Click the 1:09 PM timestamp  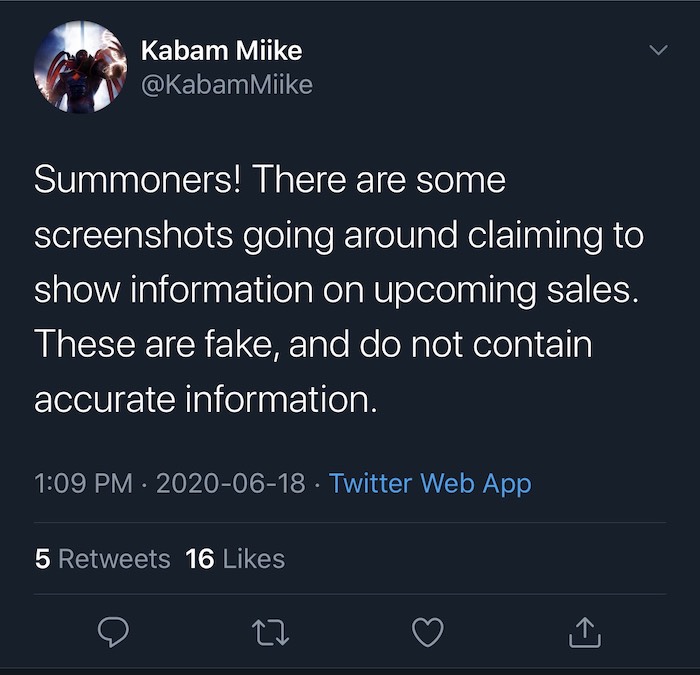coord(83,484)
